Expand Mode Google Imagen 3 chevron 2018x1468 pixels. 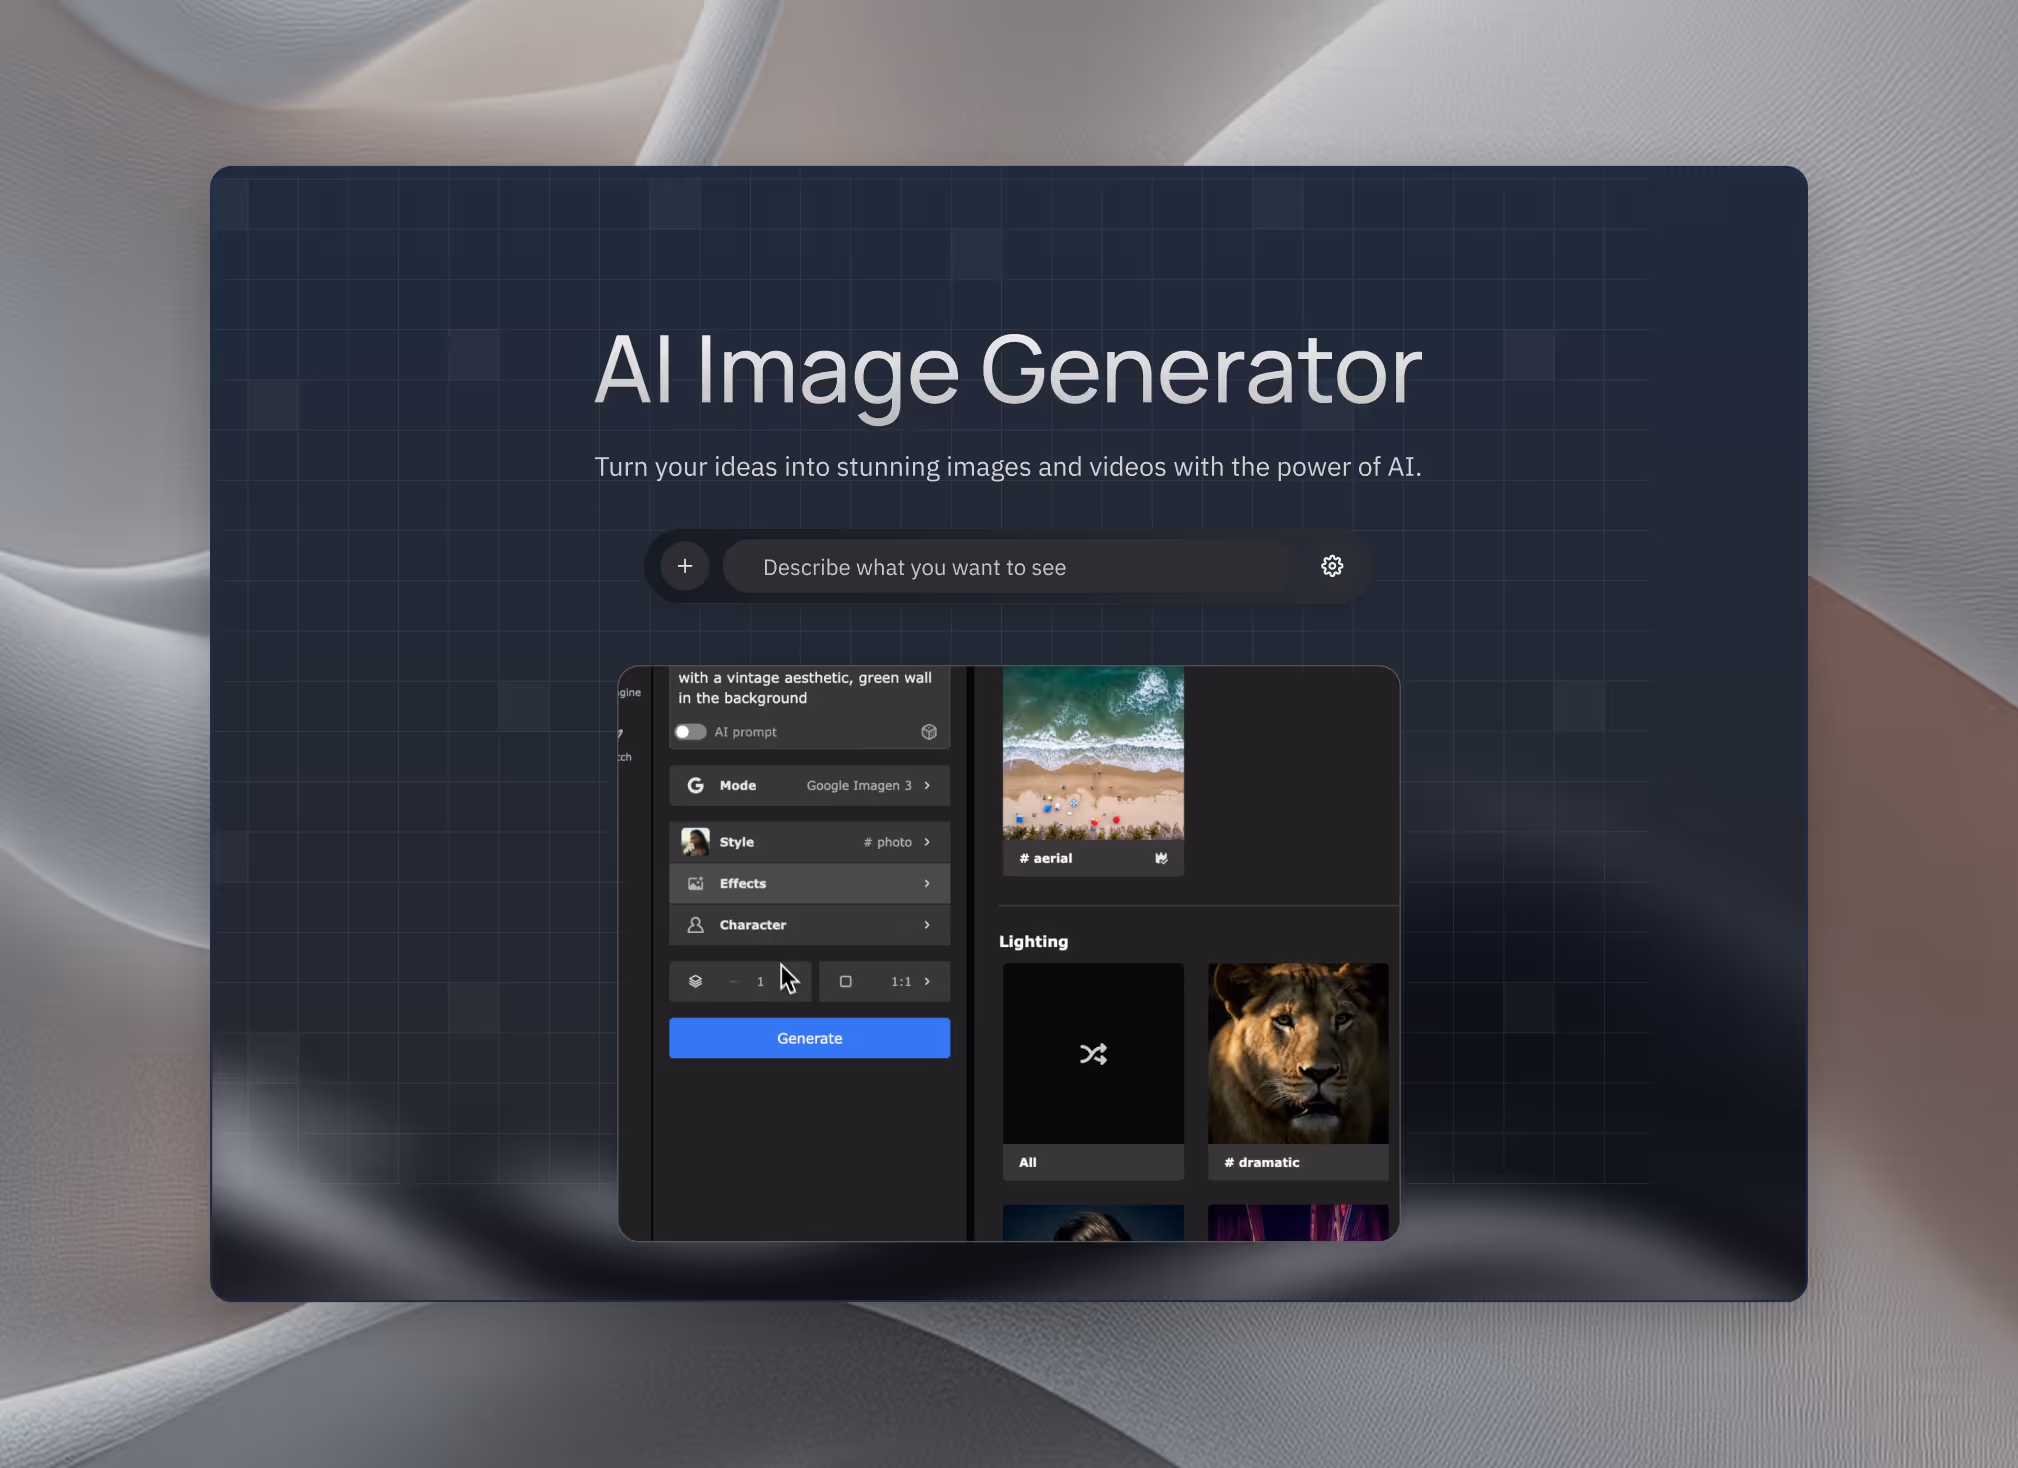pyautogui.click(x=927, y=785)
